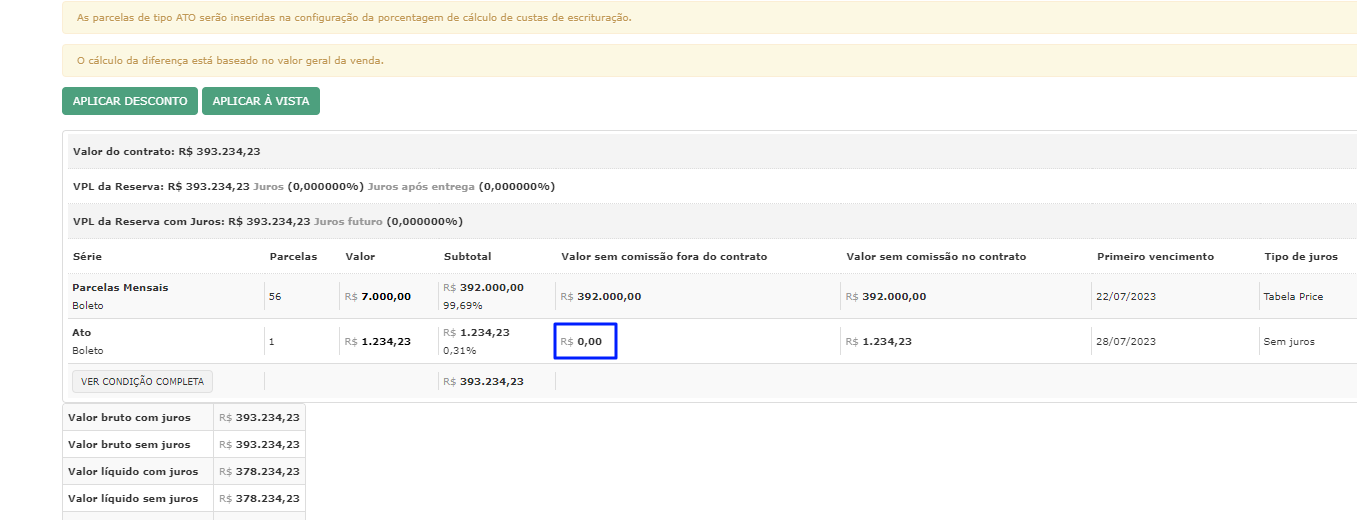Click Valor bruto sem juros label
Screen dimensions: 1357x520
[129, 444]
